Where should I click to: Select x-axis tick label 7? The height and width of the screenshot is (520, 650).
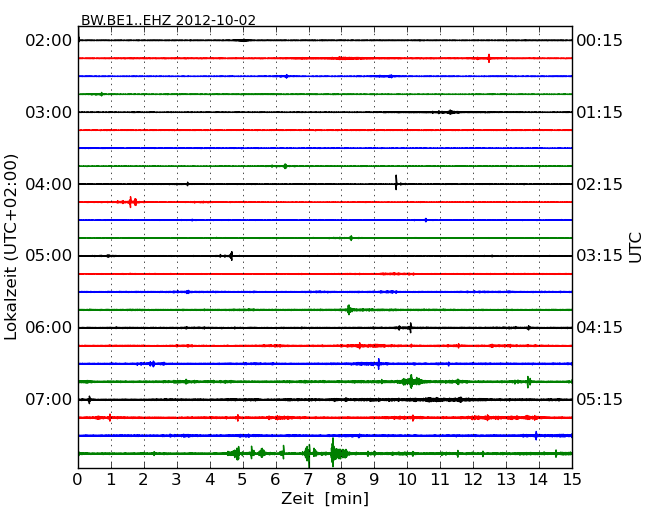308,480
